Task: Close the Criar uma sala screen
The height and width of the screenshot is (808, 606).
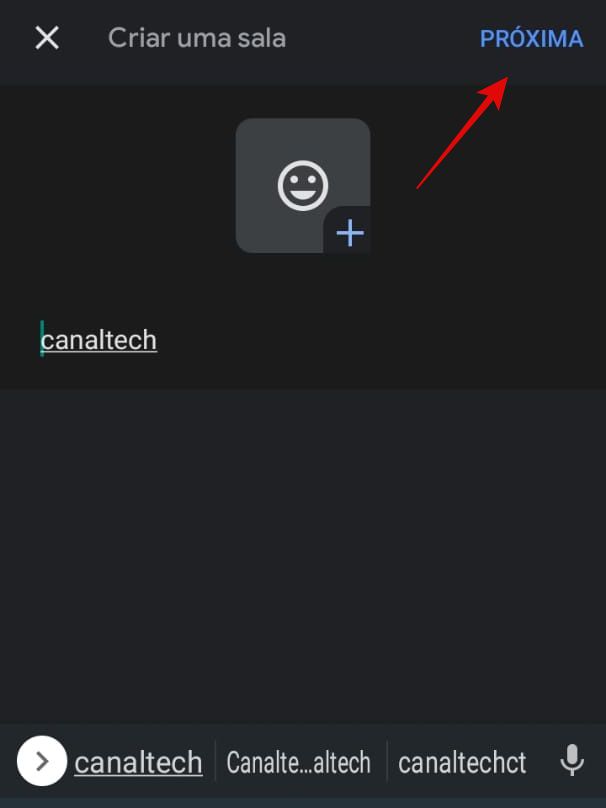Action: [47, 38]
